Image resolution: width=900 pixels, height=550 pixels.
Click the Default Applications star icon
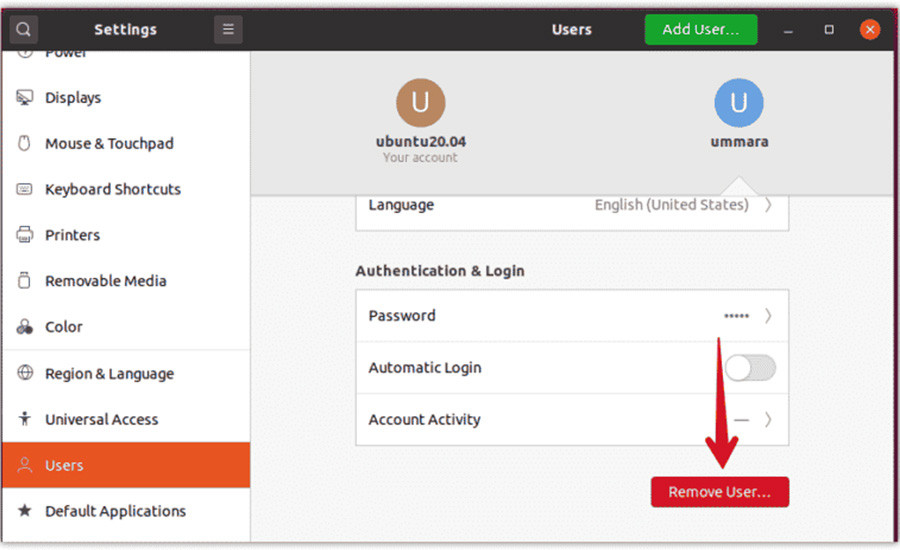[24, 510]
